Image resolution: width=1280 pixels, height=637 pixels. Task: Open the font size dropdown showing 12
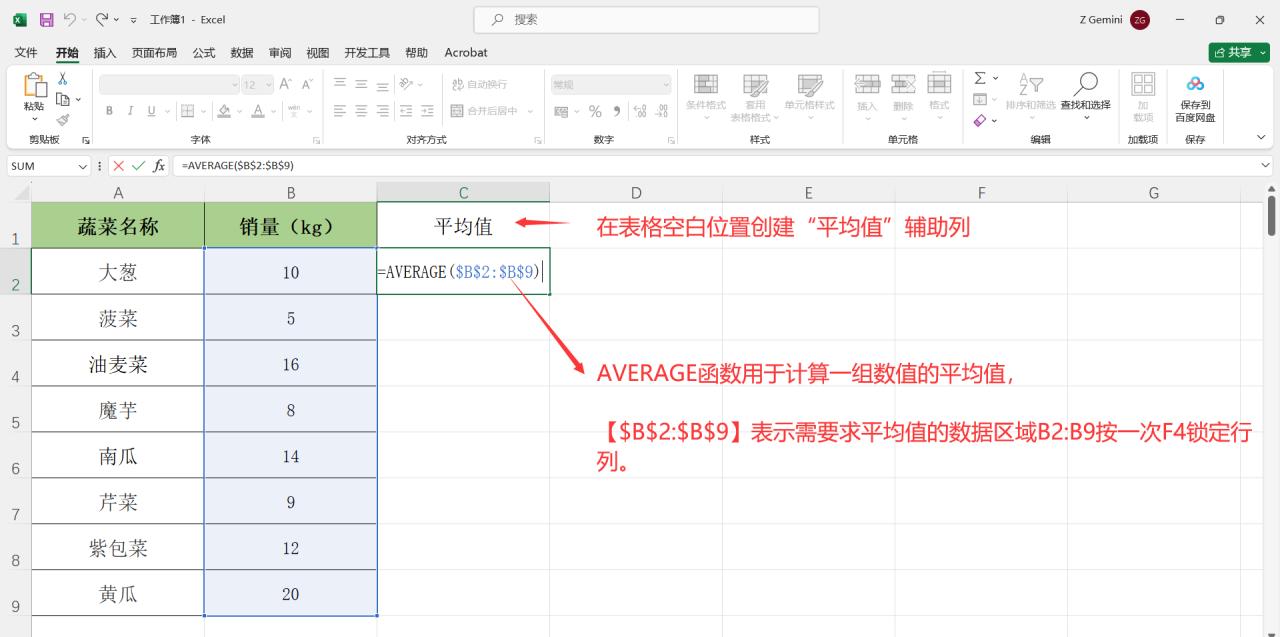(x=267, y=85)
